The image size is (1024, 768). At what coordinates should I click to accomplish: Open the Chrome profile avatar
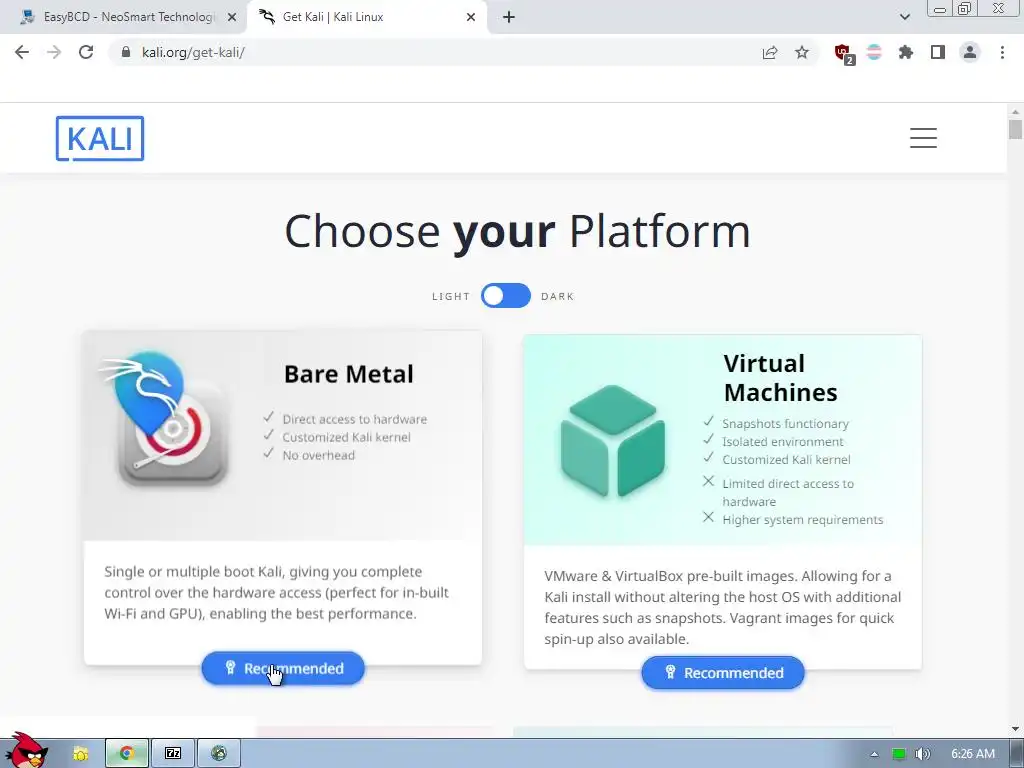970,52
